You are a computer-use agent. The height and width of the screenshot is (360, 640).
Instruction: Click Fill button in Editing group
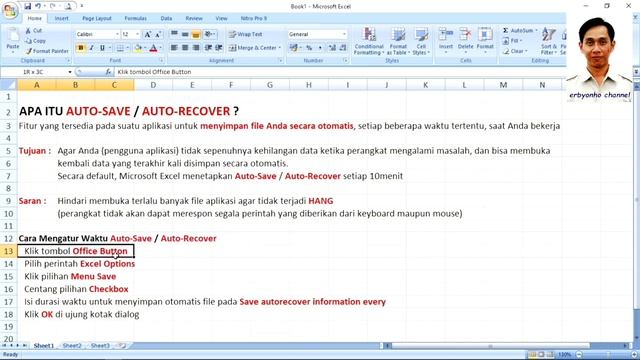[512, 41]
